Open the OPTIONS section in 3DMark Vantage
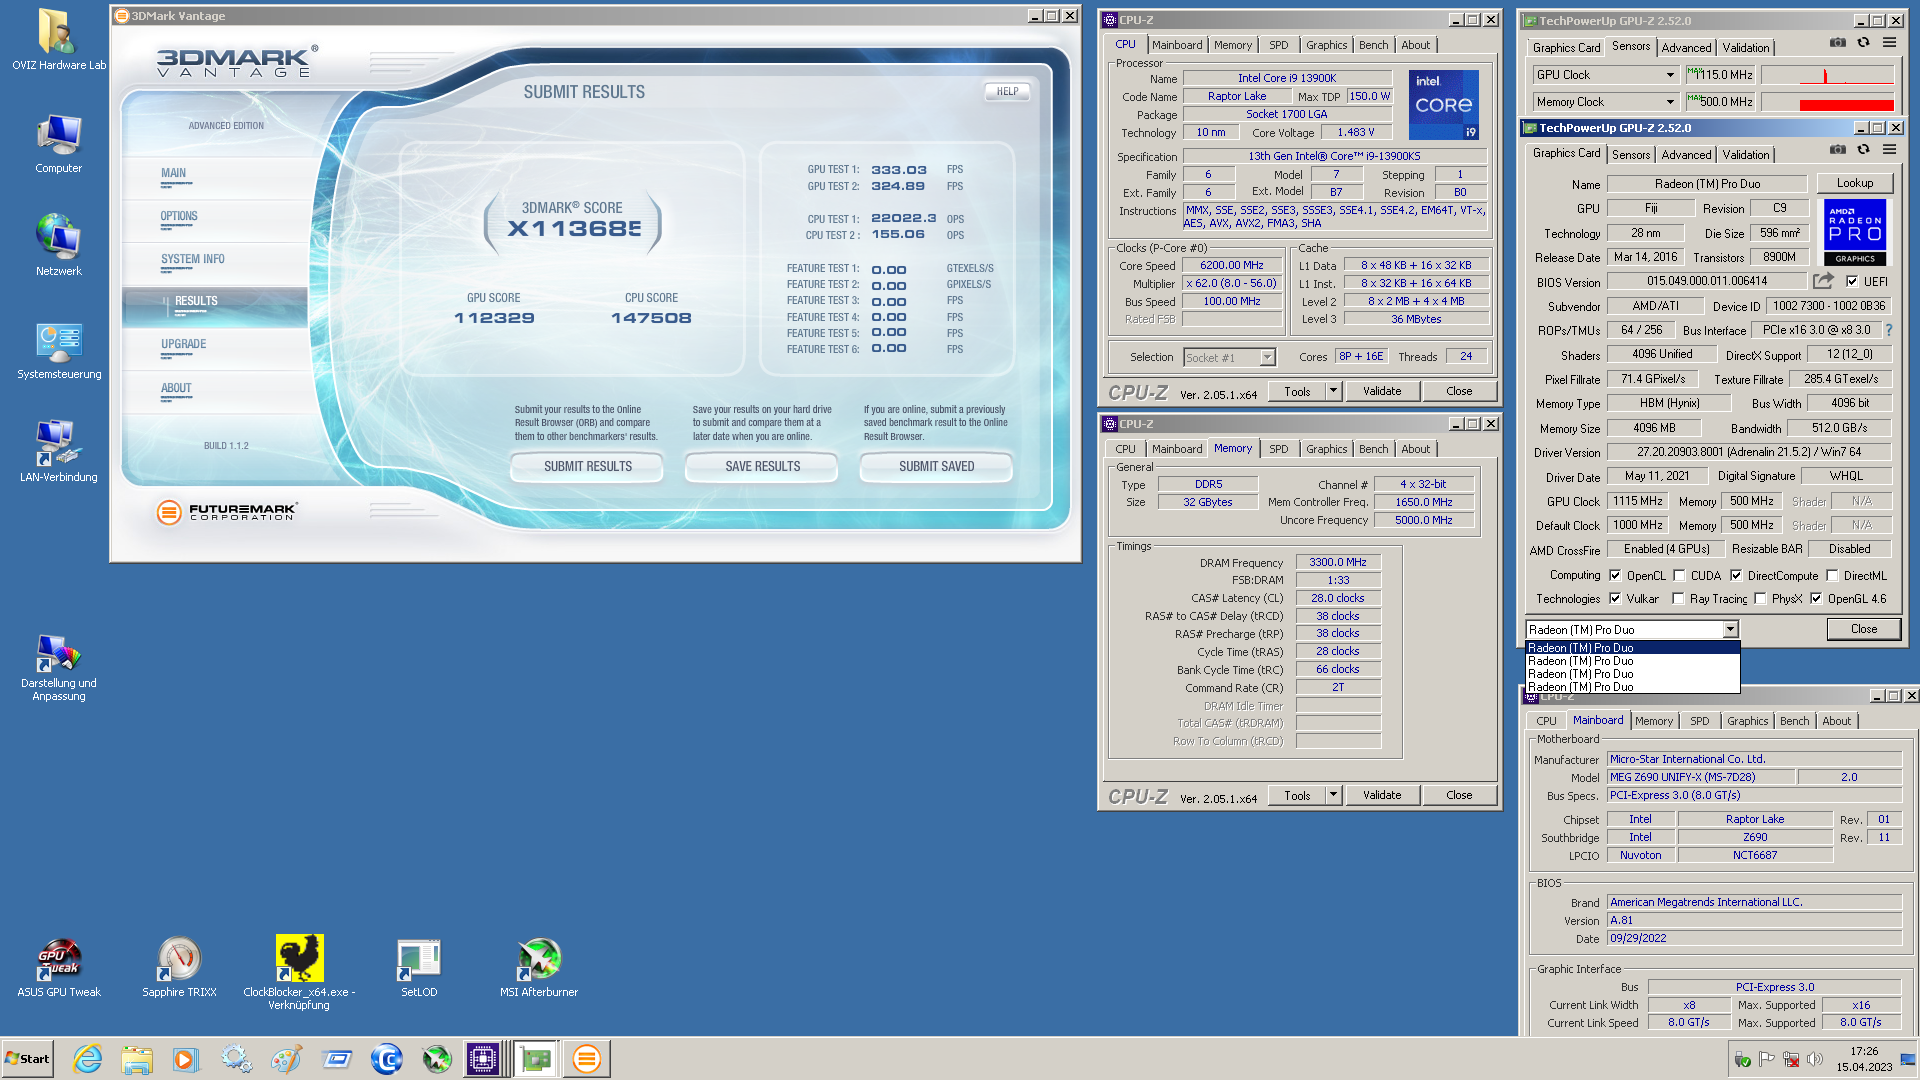This screenshot has height=1080, width=1920. coord(179,217)
